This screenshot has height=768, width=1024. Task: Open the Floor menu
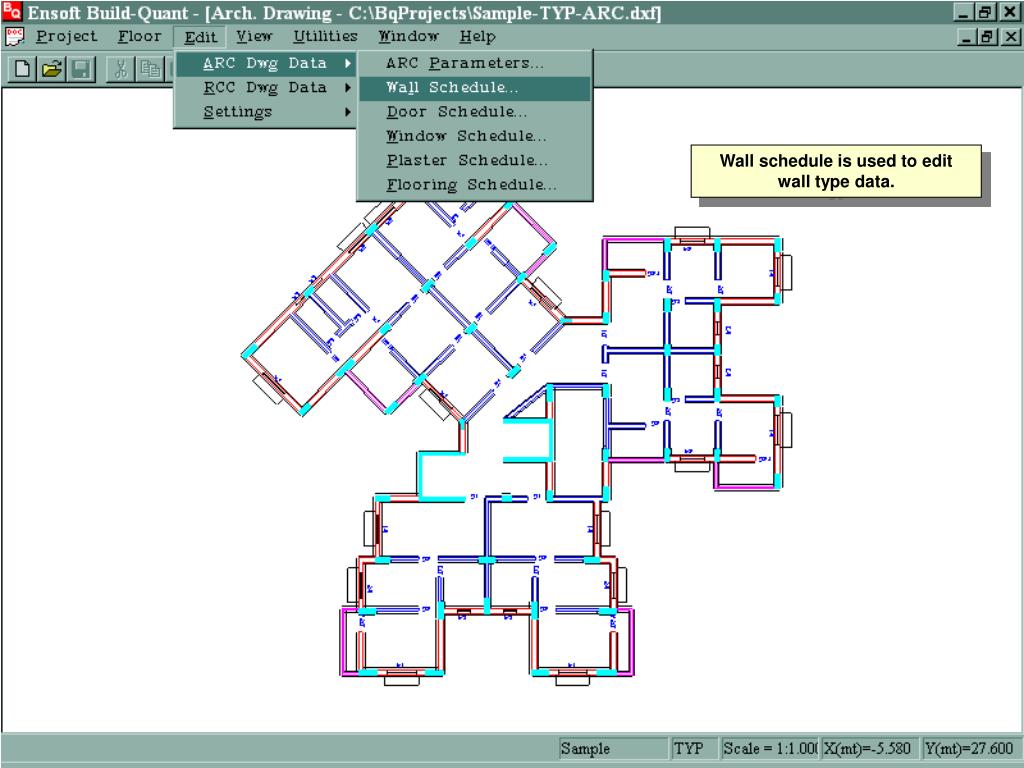click(x=139, y=37)
